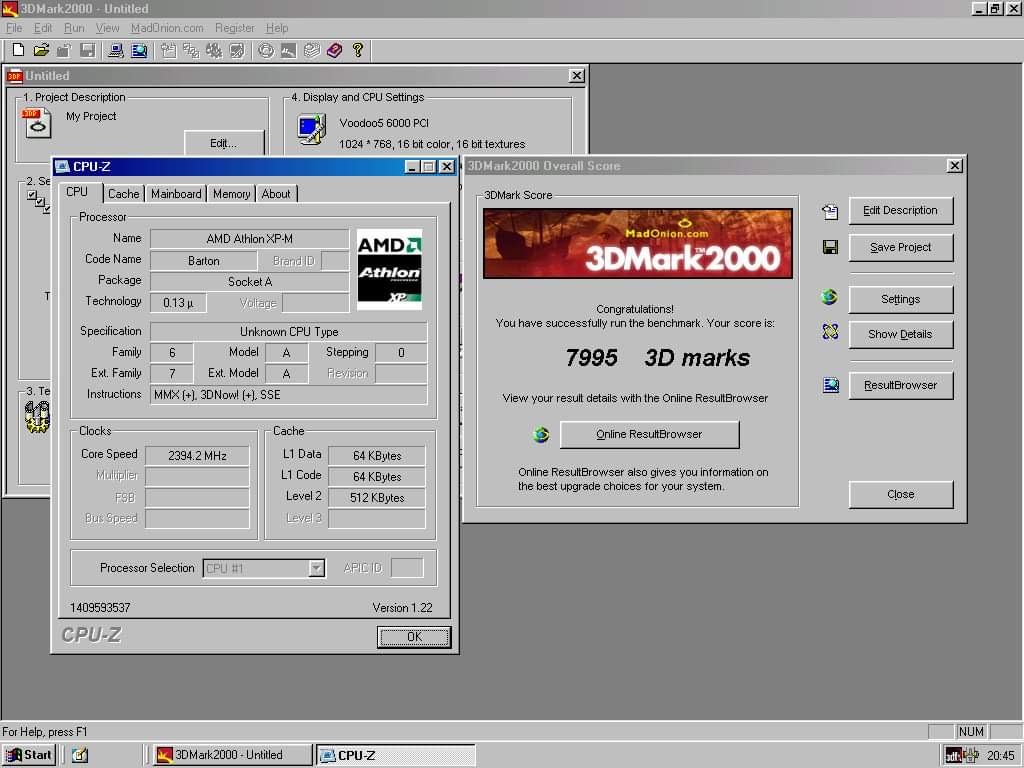Click the monitor icon beside Voodoo5 6000 PCI
This screenshot has height=768, width=1024.
(312, 129)
